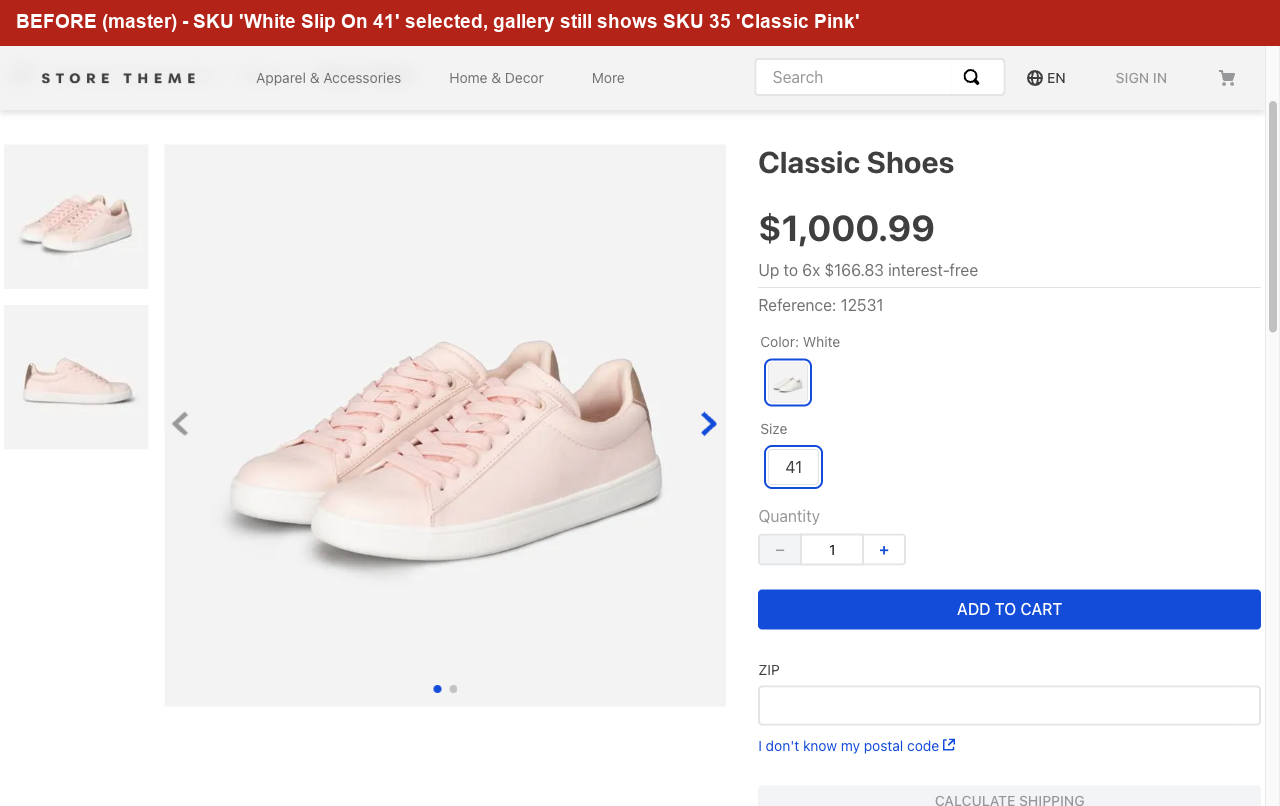Image resolution: width=1280 pixels, height=806 pixels.
Task: Select the first gallery pagination dot
Action: pyautogui.click(x=437, y=689)
